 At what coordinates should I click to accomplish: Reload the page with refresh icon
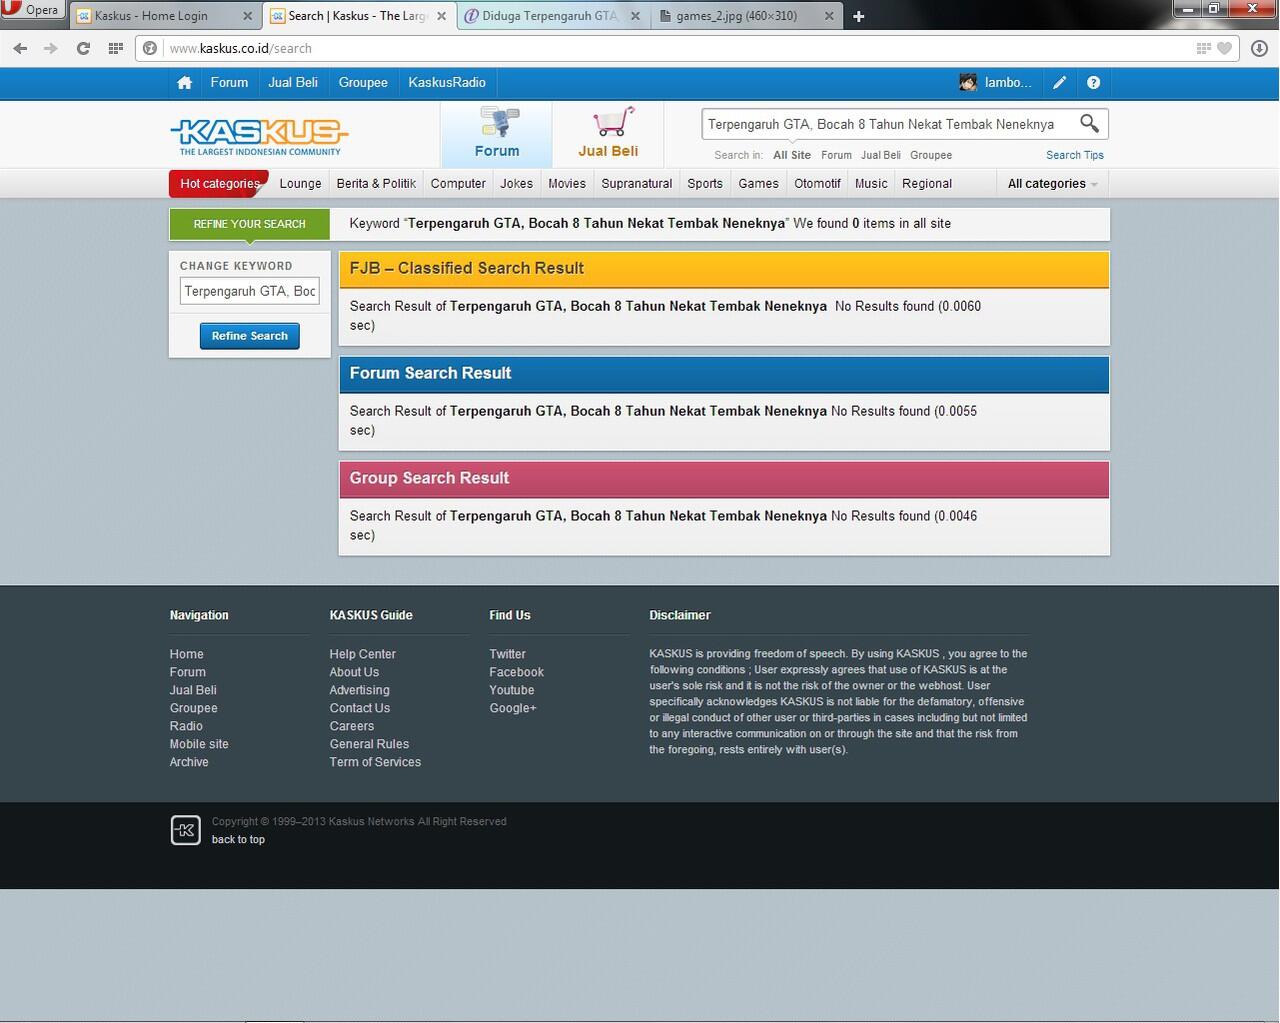(83, 48)
